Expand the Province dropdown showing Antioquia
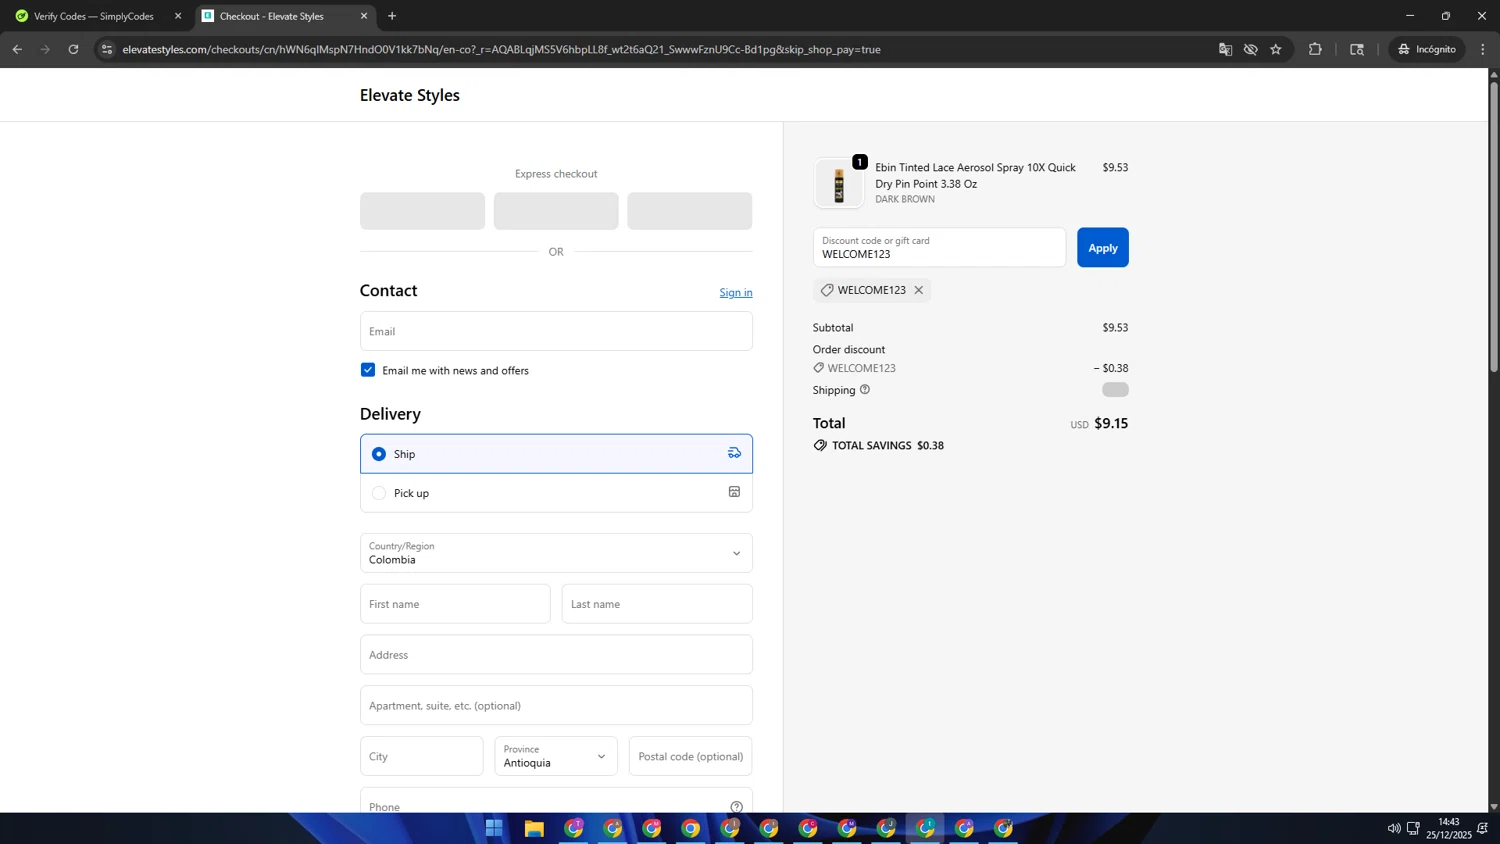 coord(556,756)
